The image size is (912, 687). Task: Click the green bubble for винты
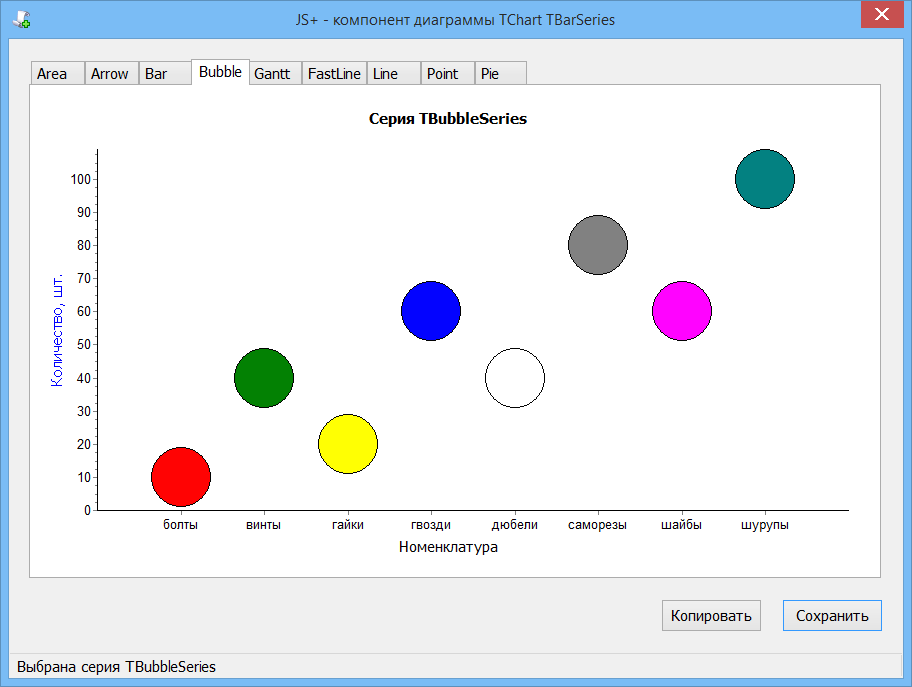pos(264,378)
